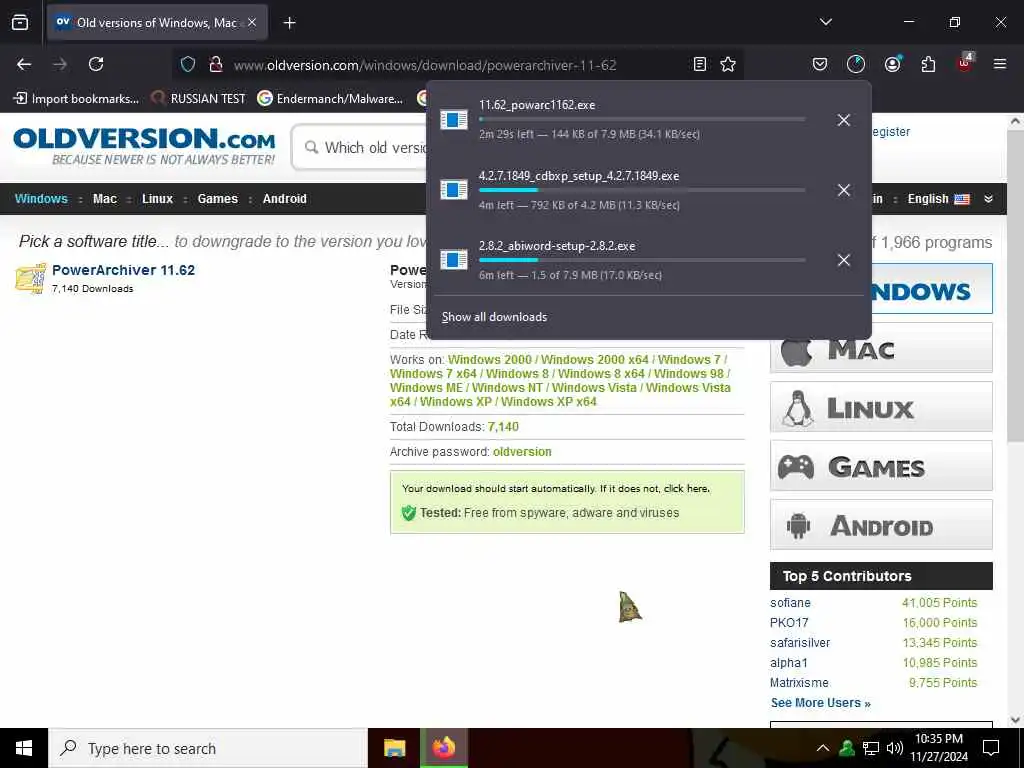Open the Windows Start menu
Screen dimensions: 1024x768
pos(24,748)
